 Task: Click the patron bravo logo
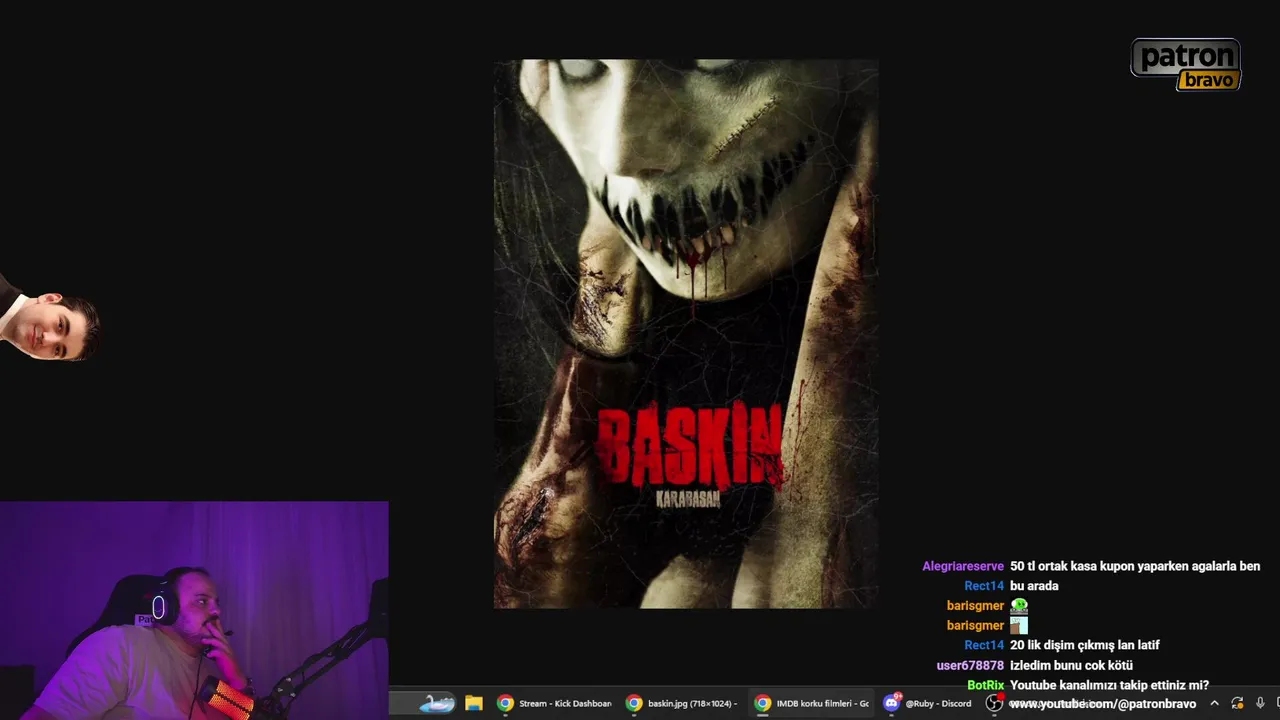pos(1186,65)
